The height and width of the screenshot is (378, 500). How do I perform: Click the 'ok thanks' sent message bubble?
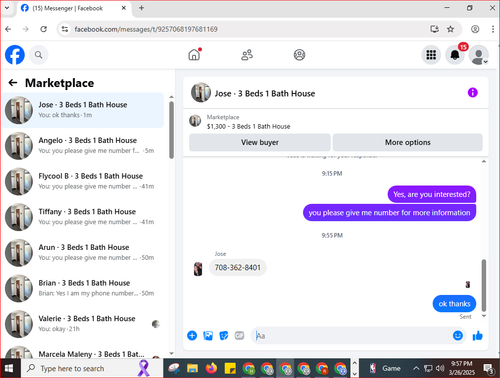coord(454,304)
